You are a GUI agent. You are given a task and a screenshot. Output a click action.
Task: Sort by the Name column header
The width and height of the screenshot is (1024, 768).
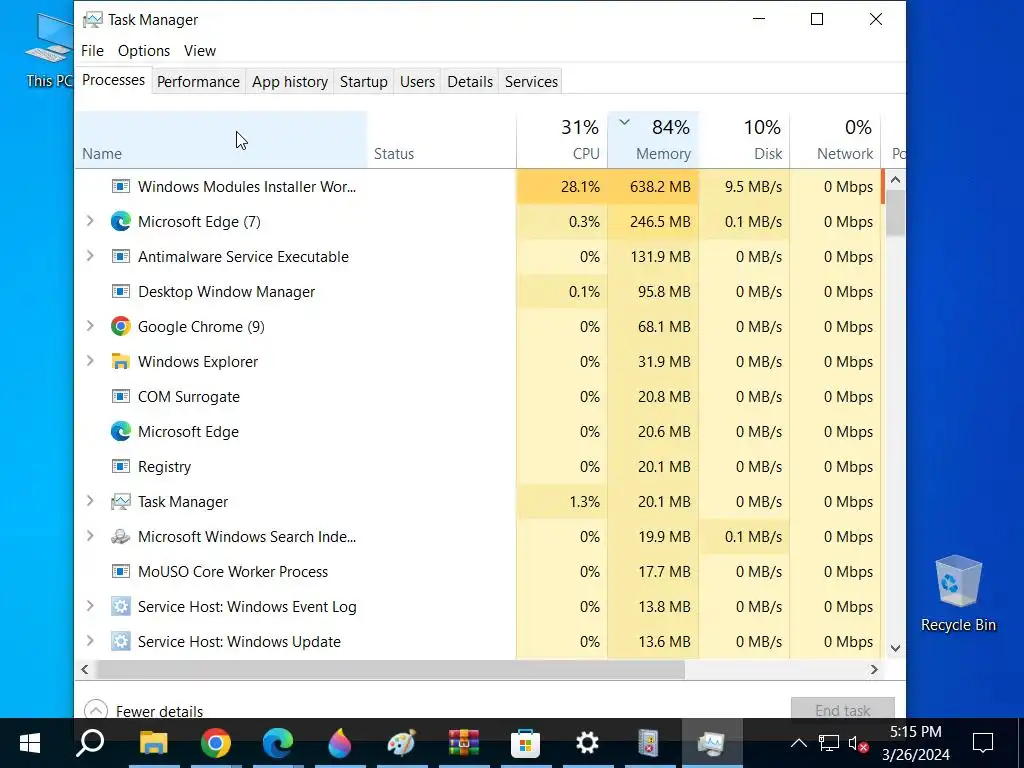[221, 140]
